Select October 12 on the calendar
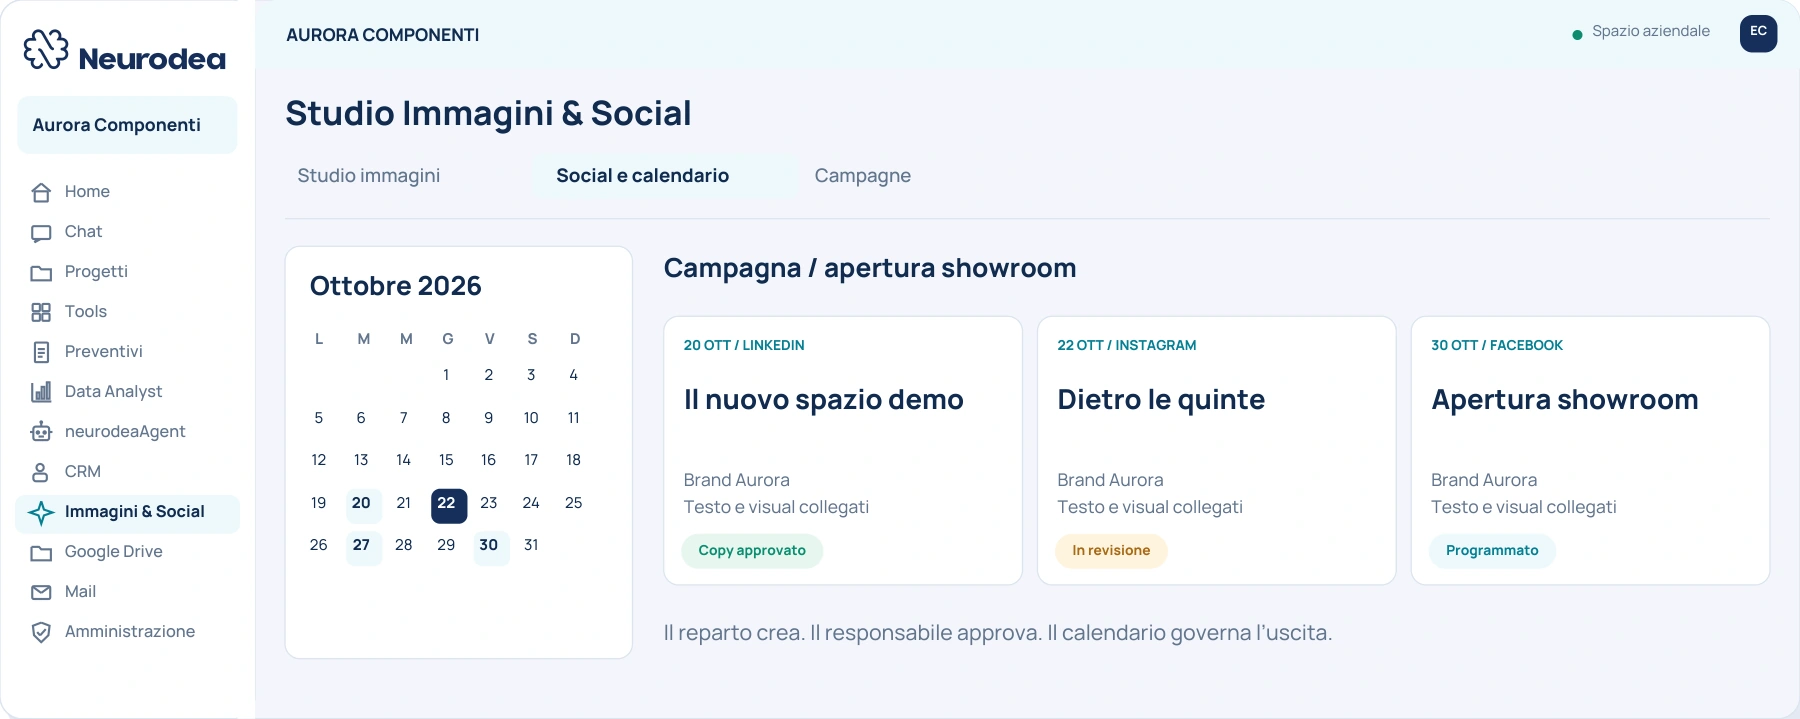 318,460
